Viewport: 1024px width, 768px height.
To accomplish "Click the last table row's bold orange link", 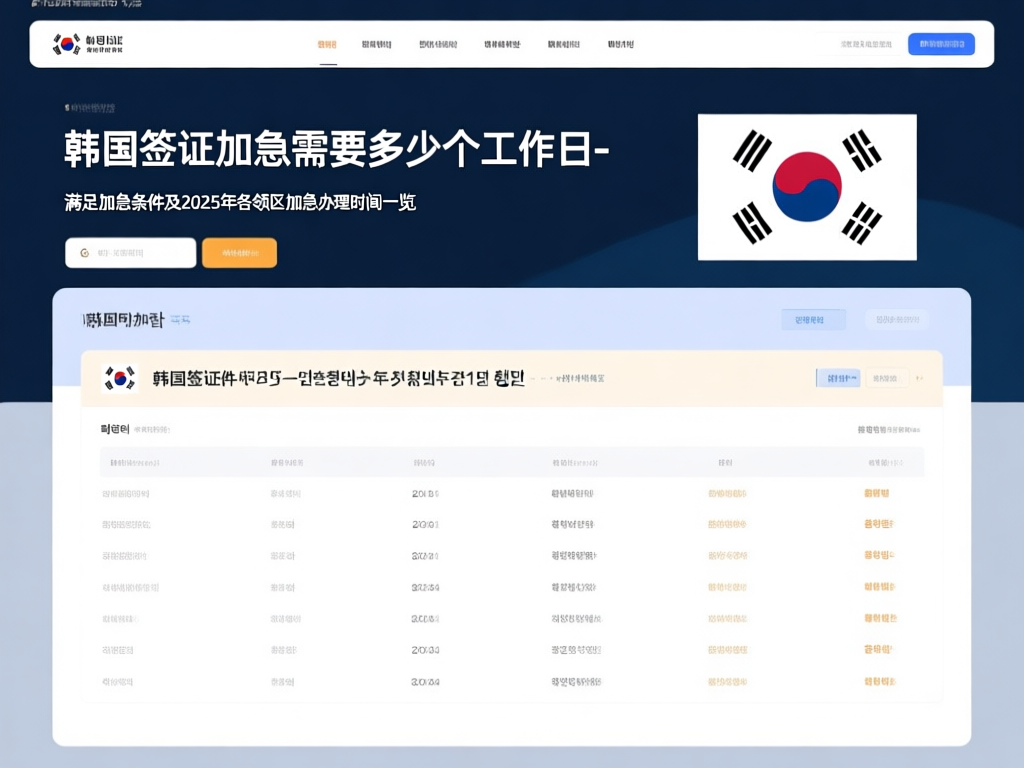I will pos(879,681).
